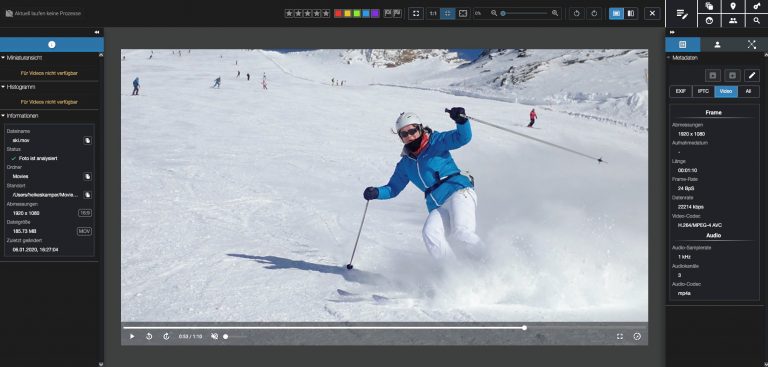The width and height of the screenshot is (768, 367).
Task: Copy the Standort file path
Action: [x=87, y=195]
